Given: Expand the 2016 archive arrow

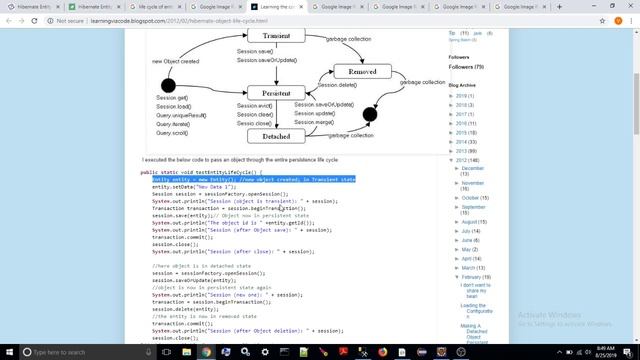Looking at the screenshot, I should [451, 124].
